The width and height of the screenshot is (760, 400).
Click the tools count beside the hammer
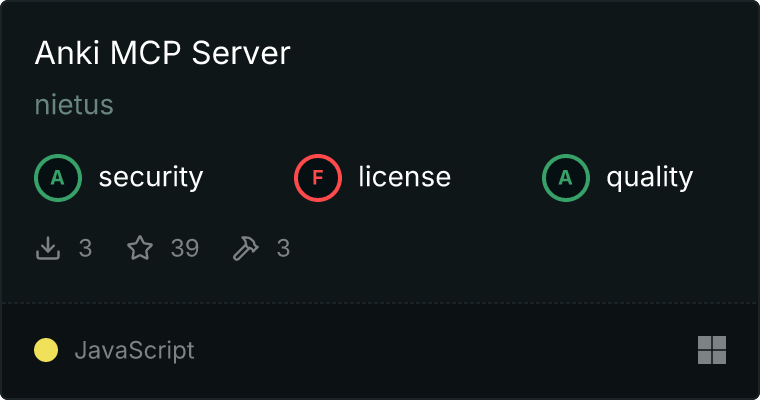tap(283, 248)
